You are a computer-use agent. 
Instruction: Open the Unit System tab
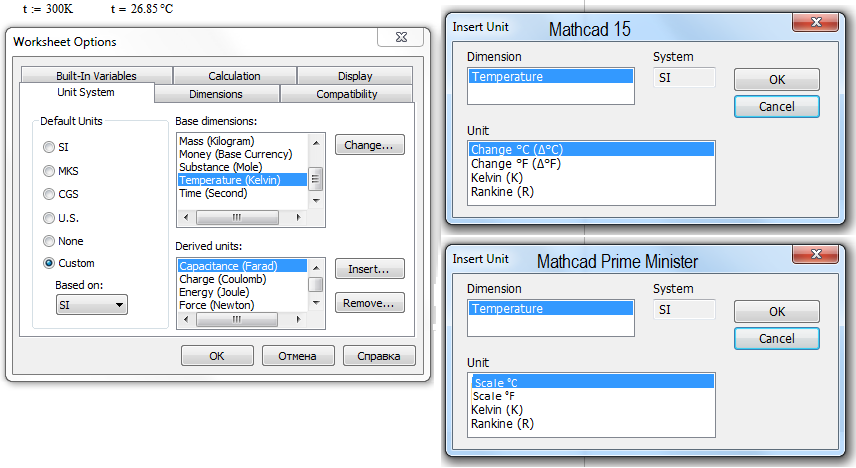86,92
